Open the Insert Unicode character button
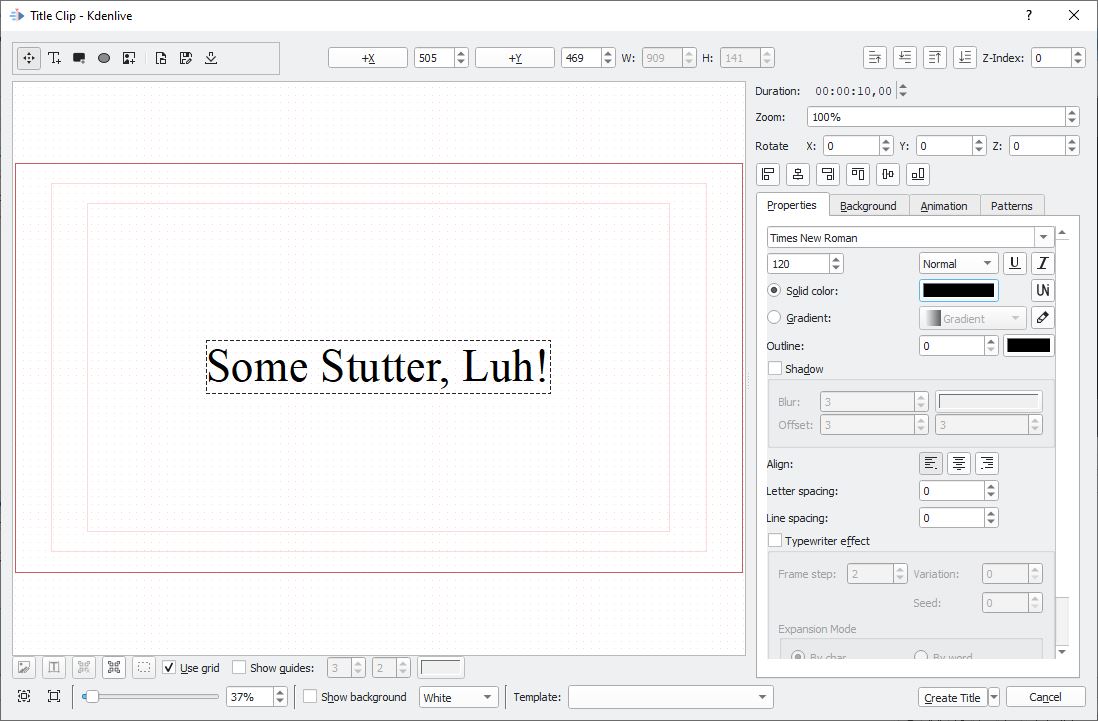The image size is (1098, 721). point(1043,290)
